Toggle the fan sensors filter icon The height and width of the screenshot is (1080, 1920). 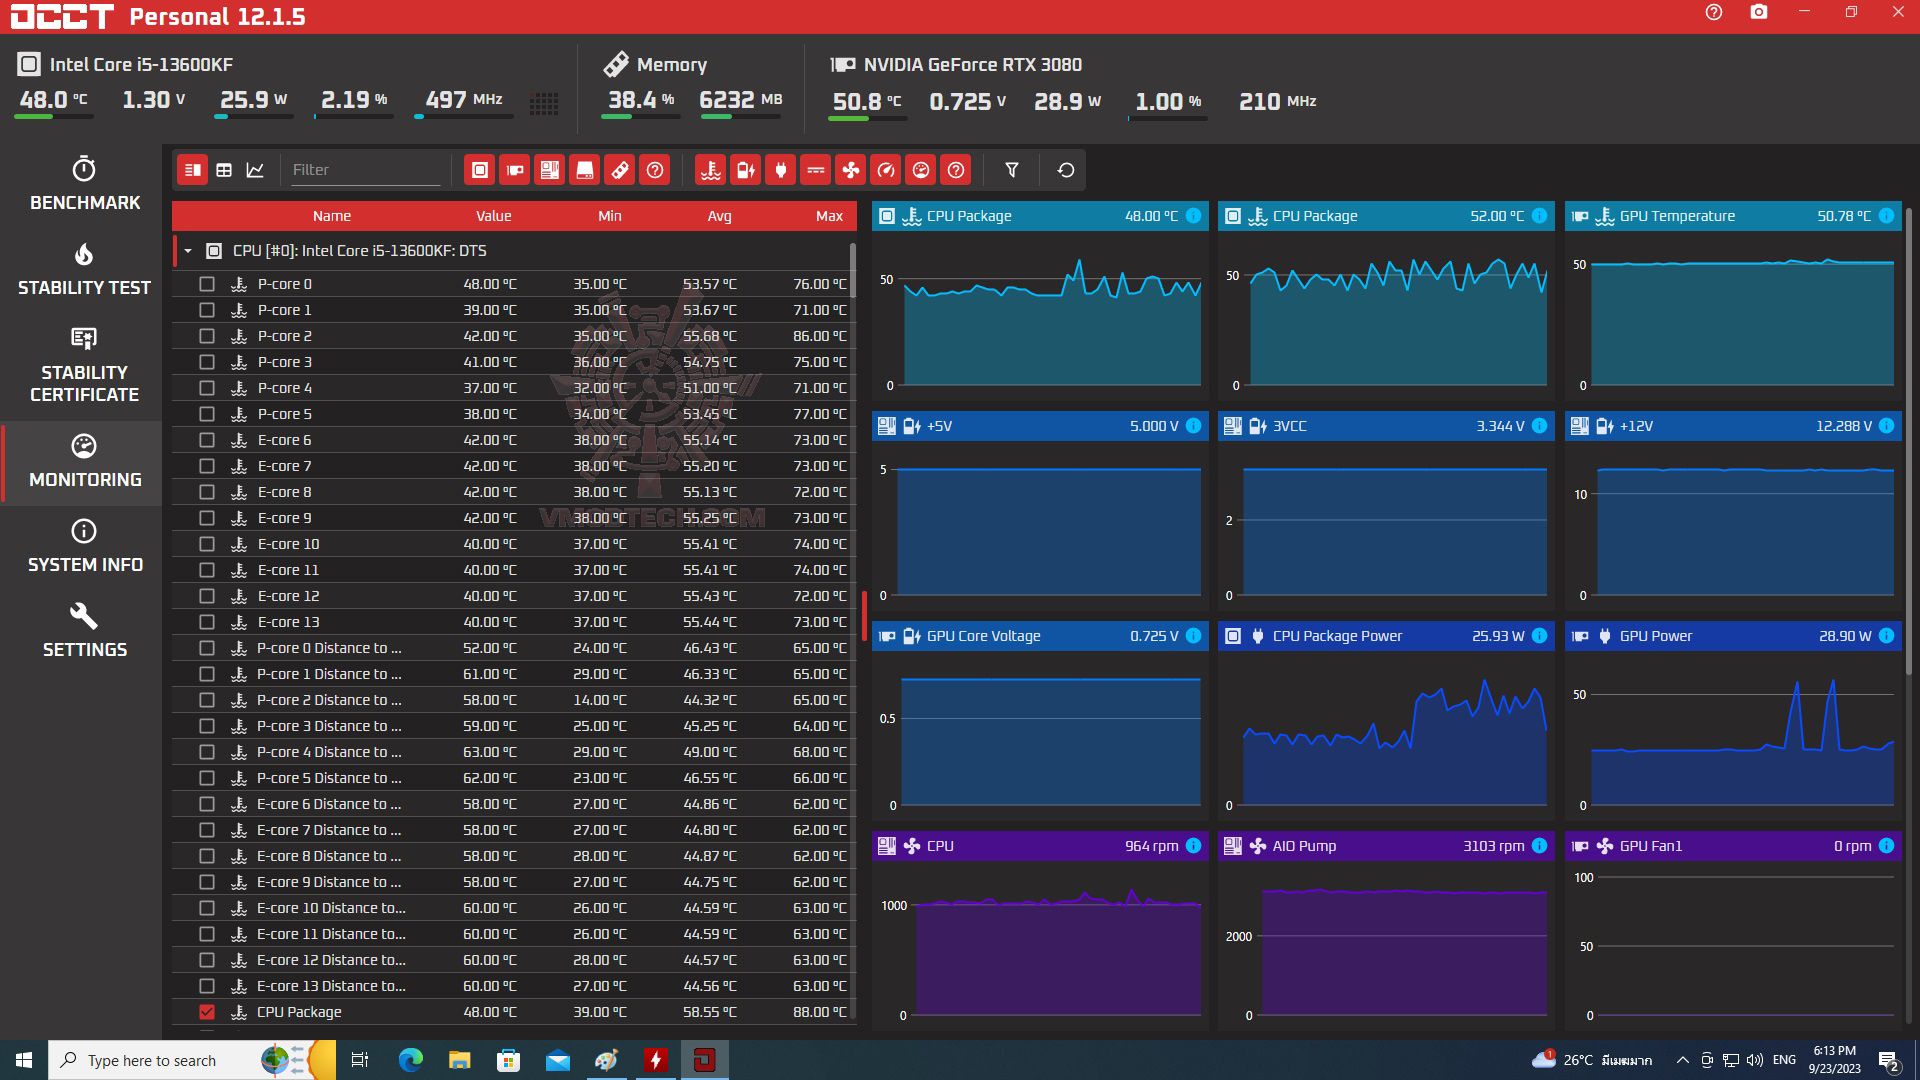[x=851, y=170]
